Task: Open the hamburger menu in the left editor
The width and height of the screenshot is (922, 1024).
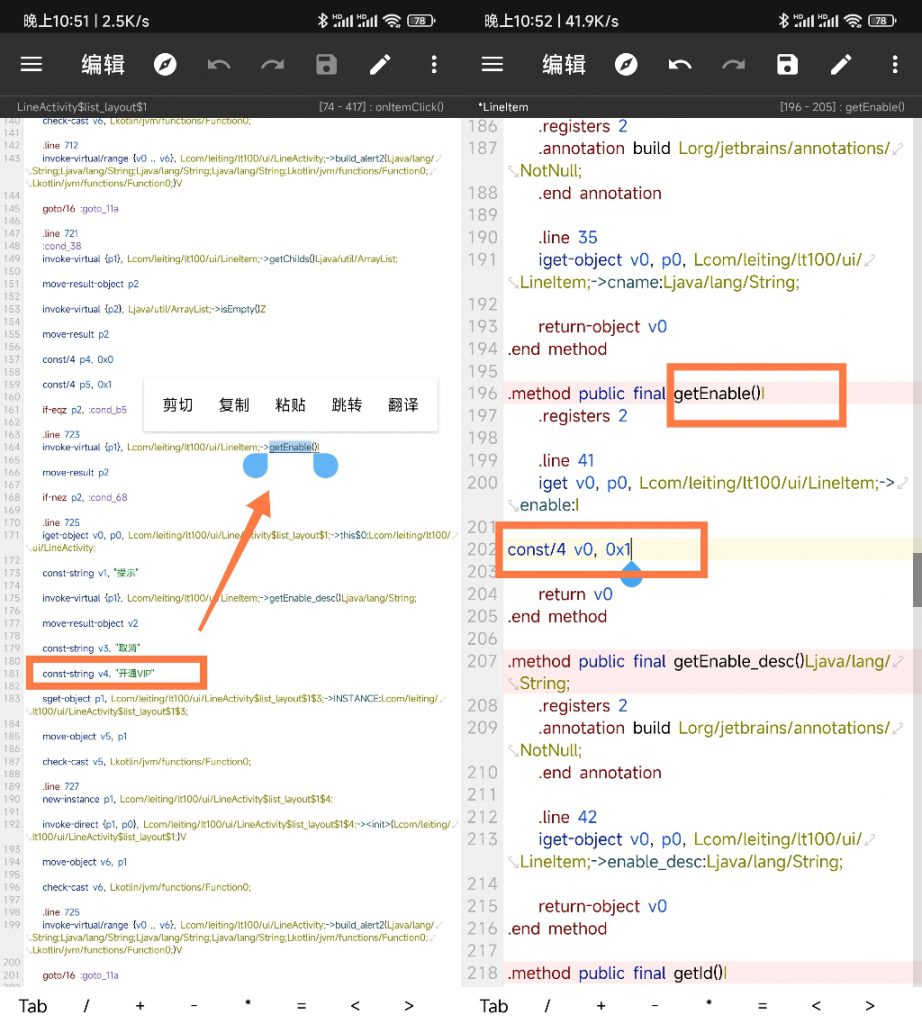Action: (x=32, y=65)
